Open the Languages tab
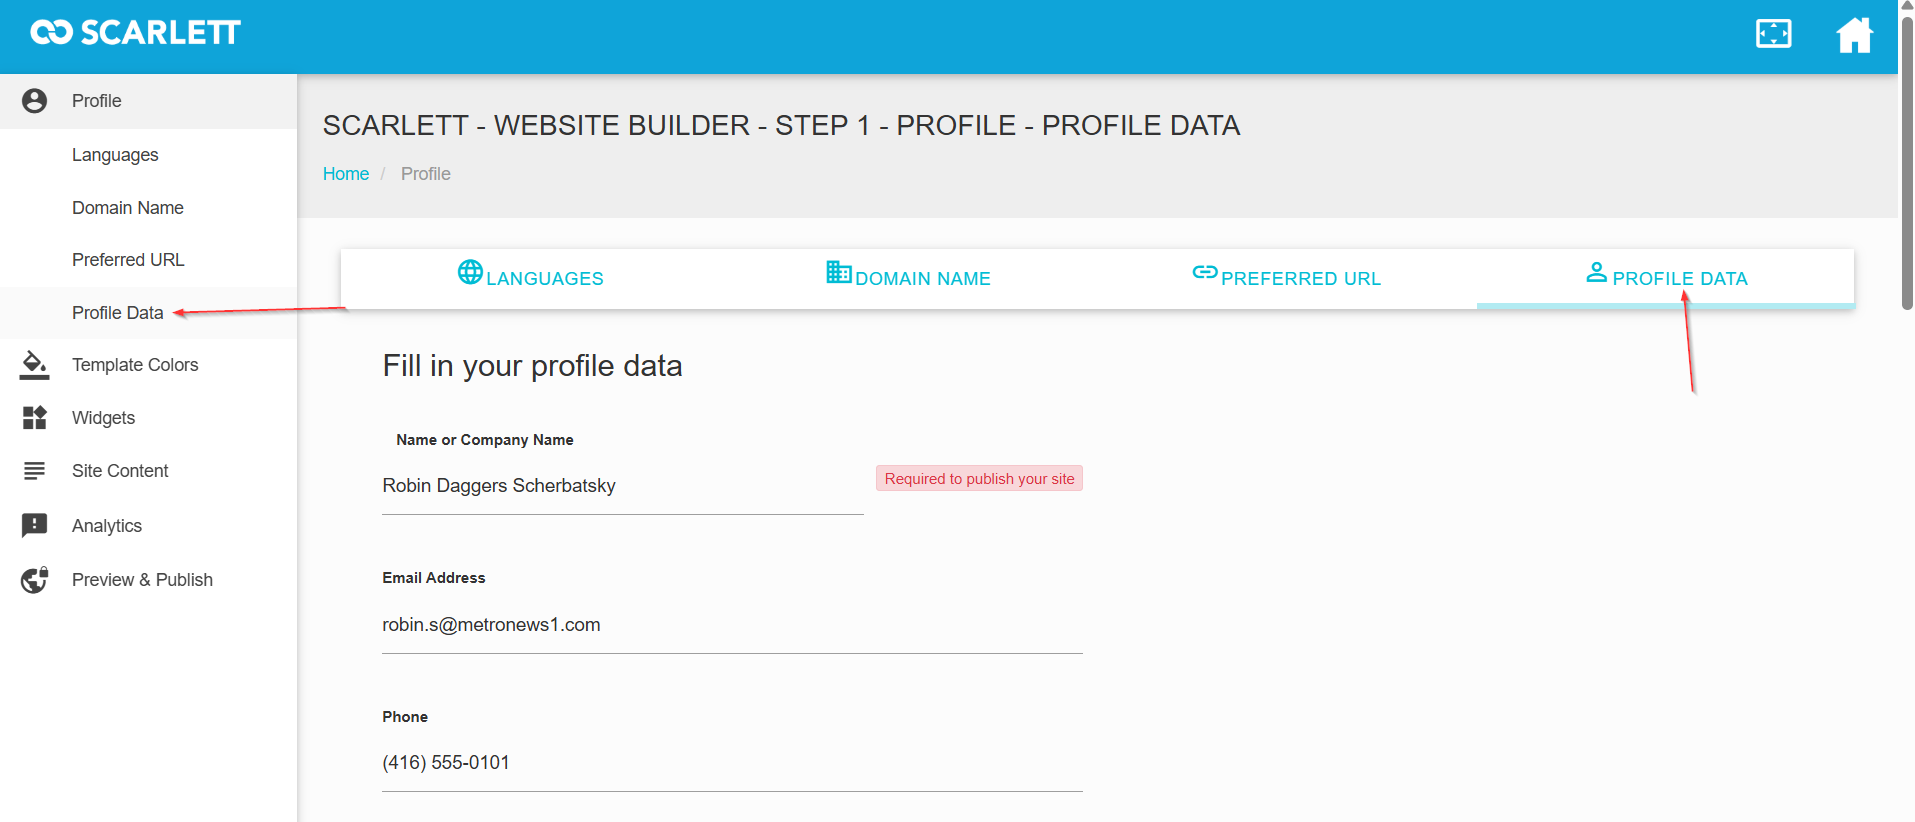This screenshot has width=1915, height=822. [530, 278]
